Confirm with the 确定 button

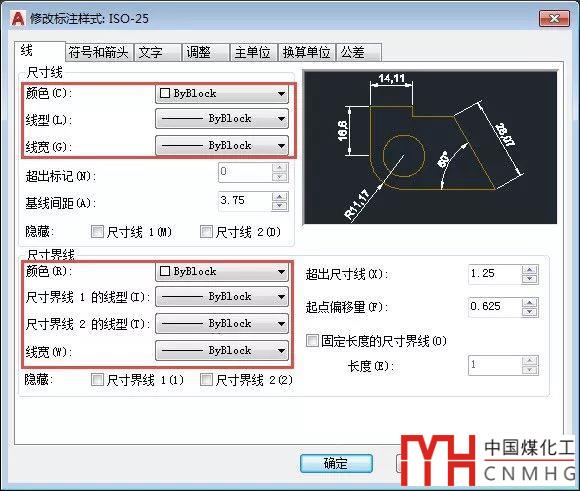point(336,463)
